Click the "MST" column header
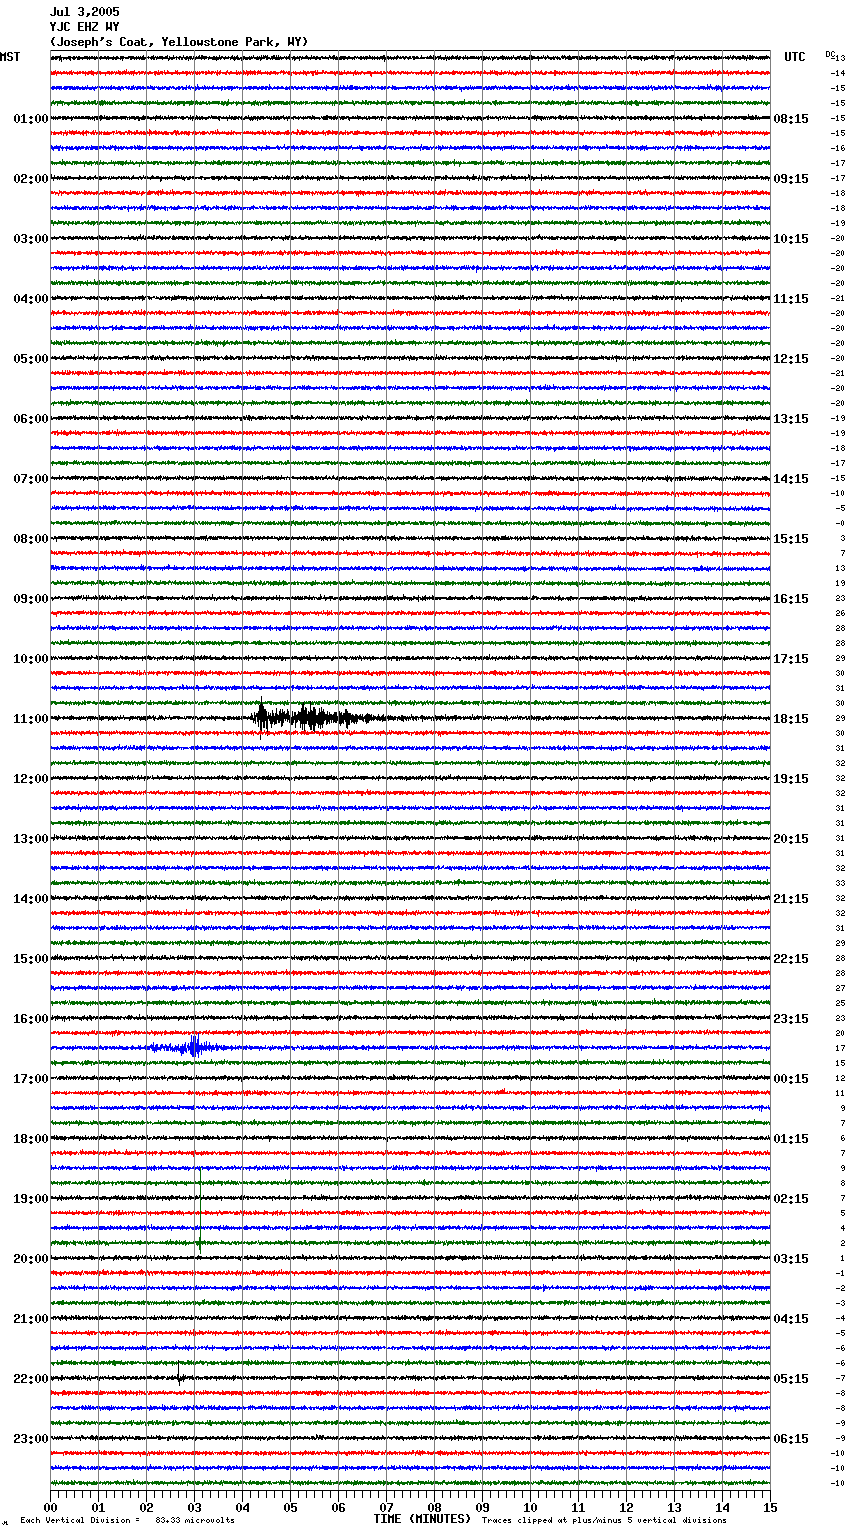This screenshot has height=1534, width=850. coord(10,57)
